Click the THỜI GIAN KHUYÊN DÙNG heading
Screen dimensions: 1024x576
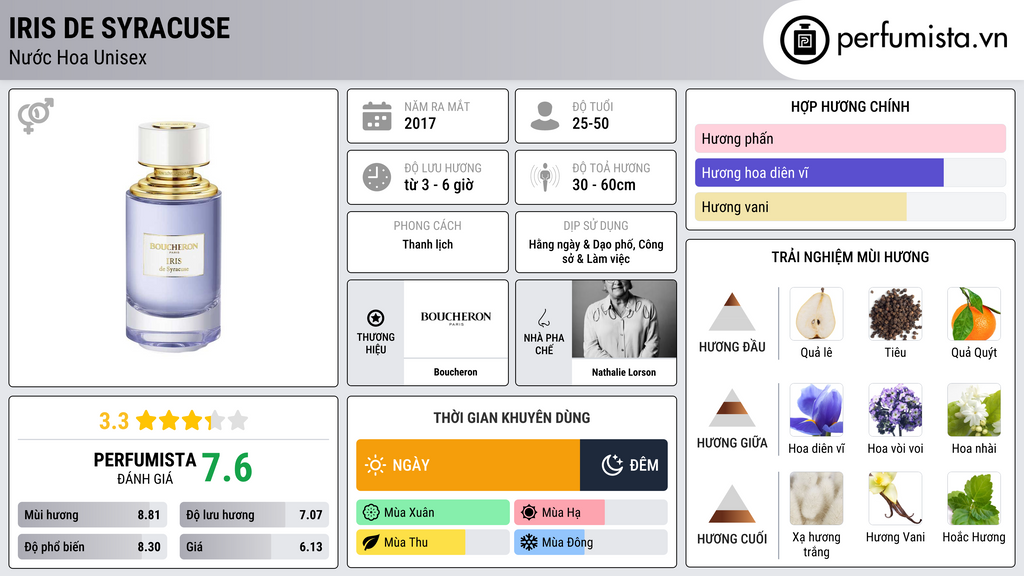point(512,418)
